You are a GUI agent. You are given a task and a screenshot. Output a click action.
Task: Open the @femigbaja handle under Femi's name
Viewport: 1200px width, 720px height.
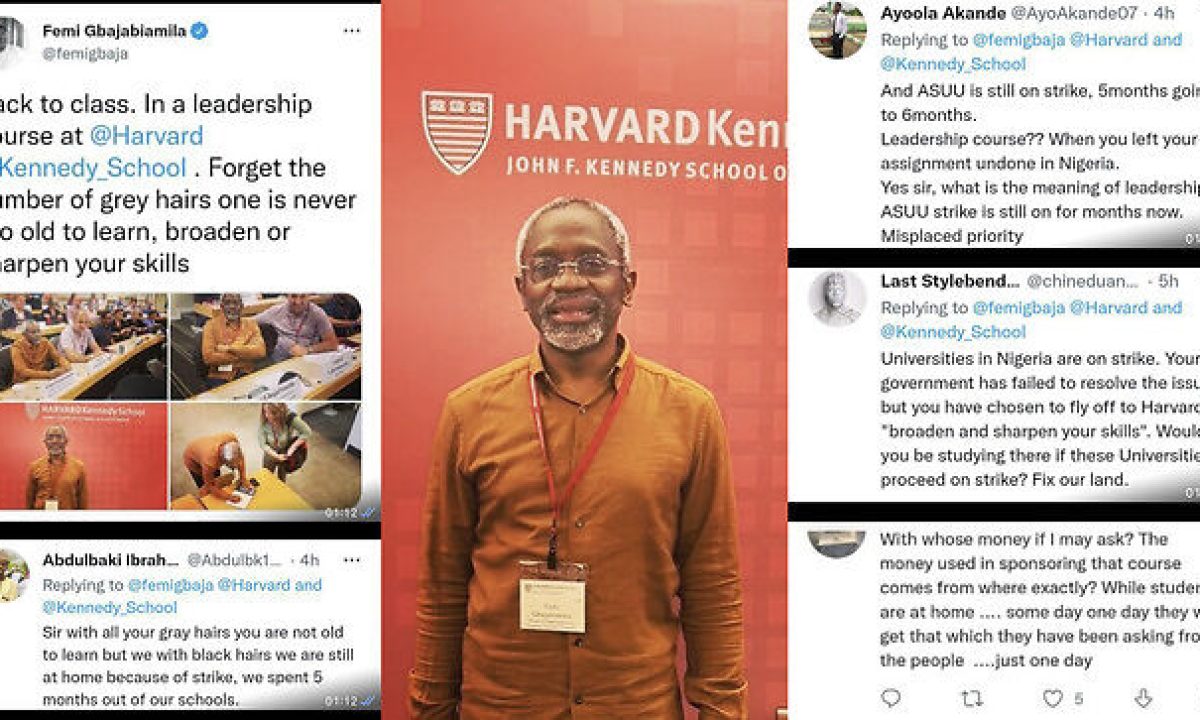point(85,54)
